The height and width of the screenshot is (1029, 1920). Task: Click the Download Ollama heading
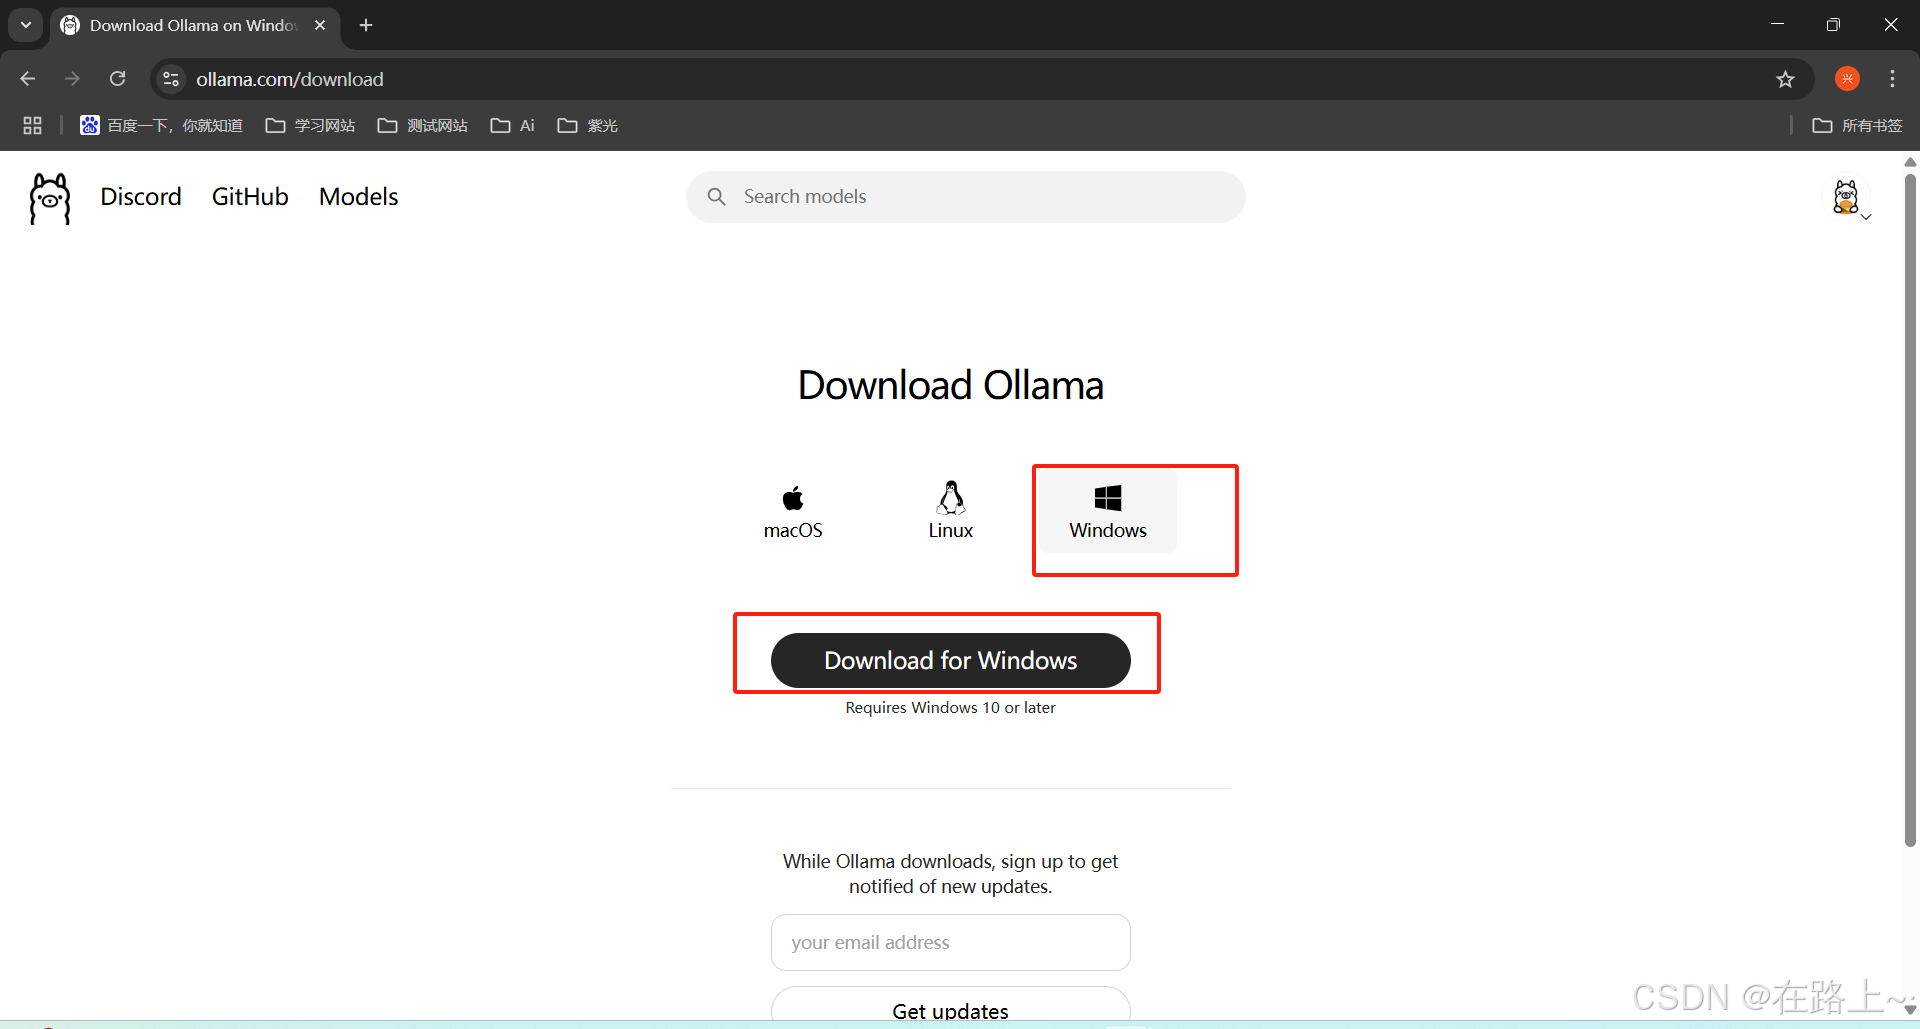coord(950,385)
